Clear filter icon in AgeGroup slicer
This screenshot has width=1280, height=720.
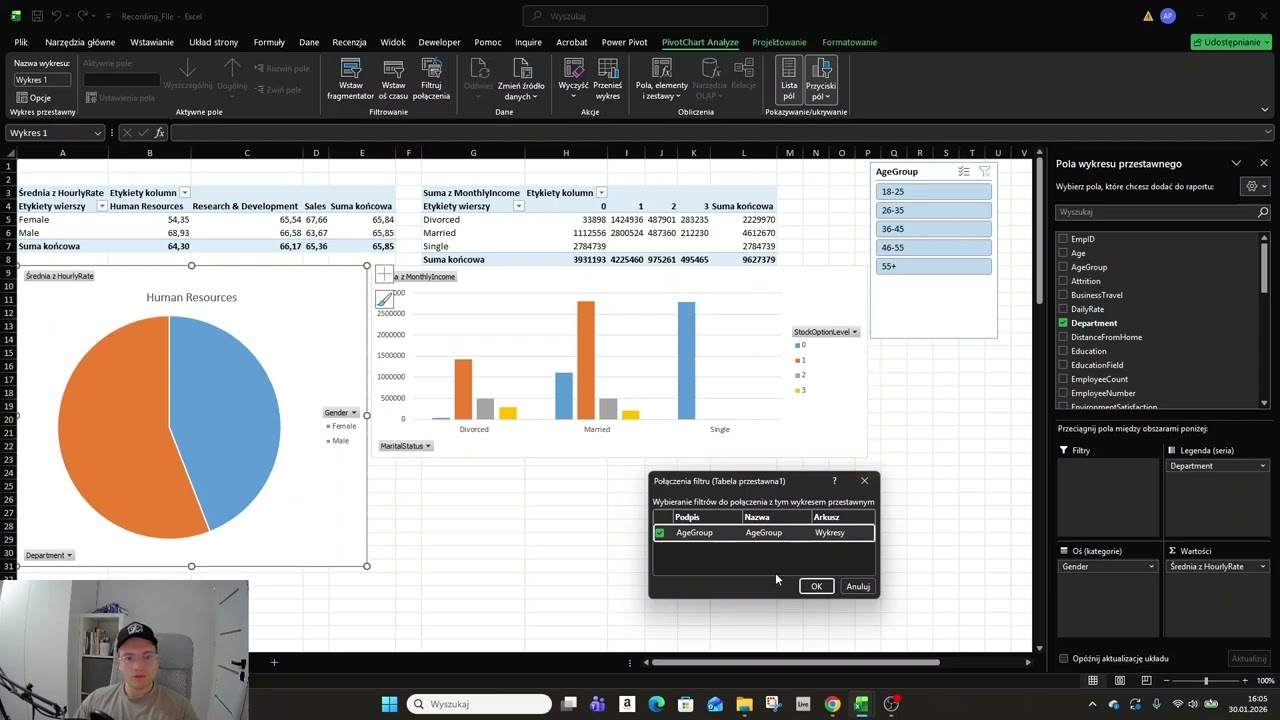pyautogui.click(x=985, y=172)
